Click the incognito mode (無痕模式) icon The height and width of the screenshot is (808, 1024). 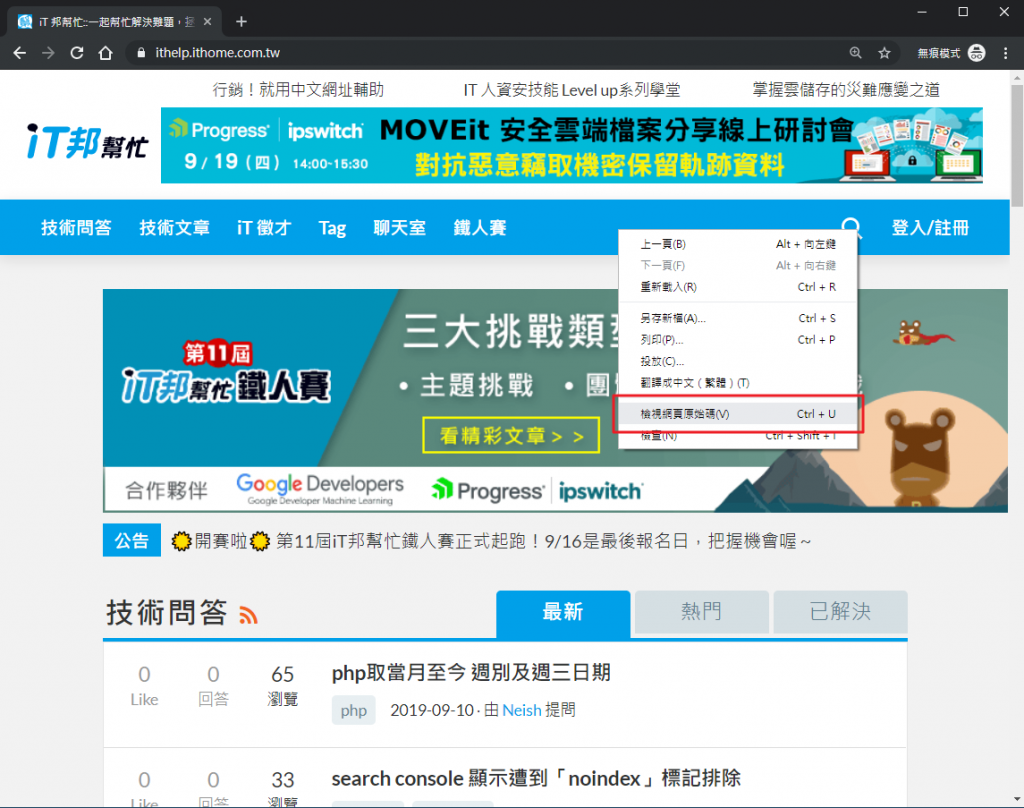click(x=976, y=53)
